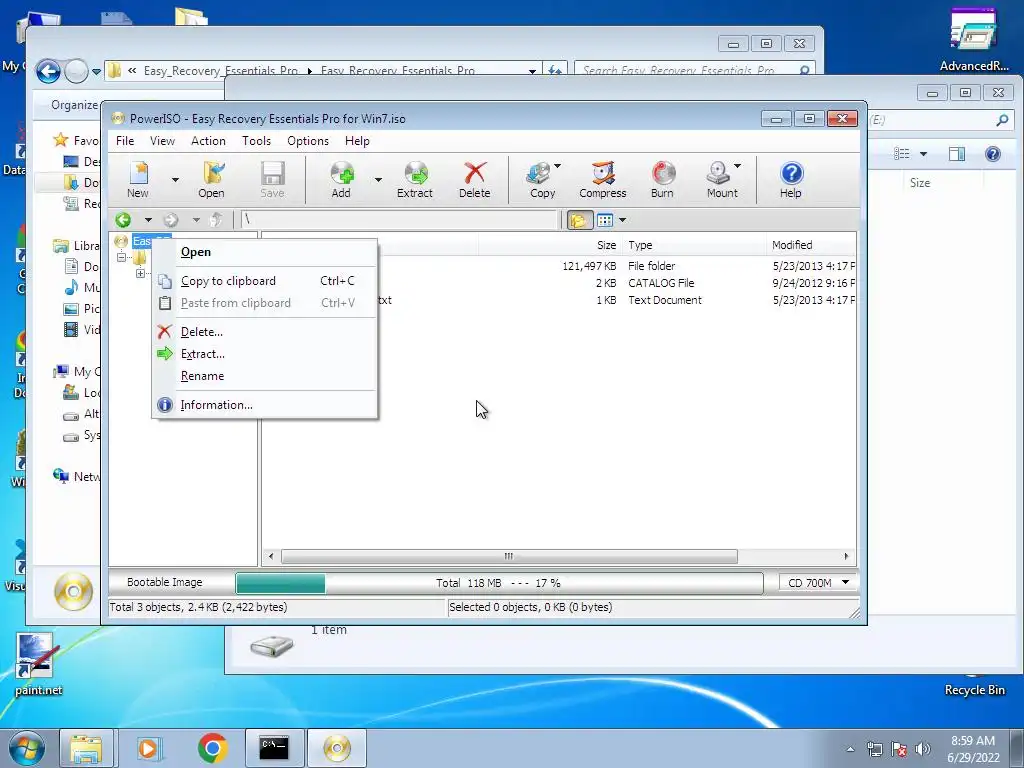The image size is (1024, 768).
Task: Click the Burn toolbar icon
Action: point(662,180)
